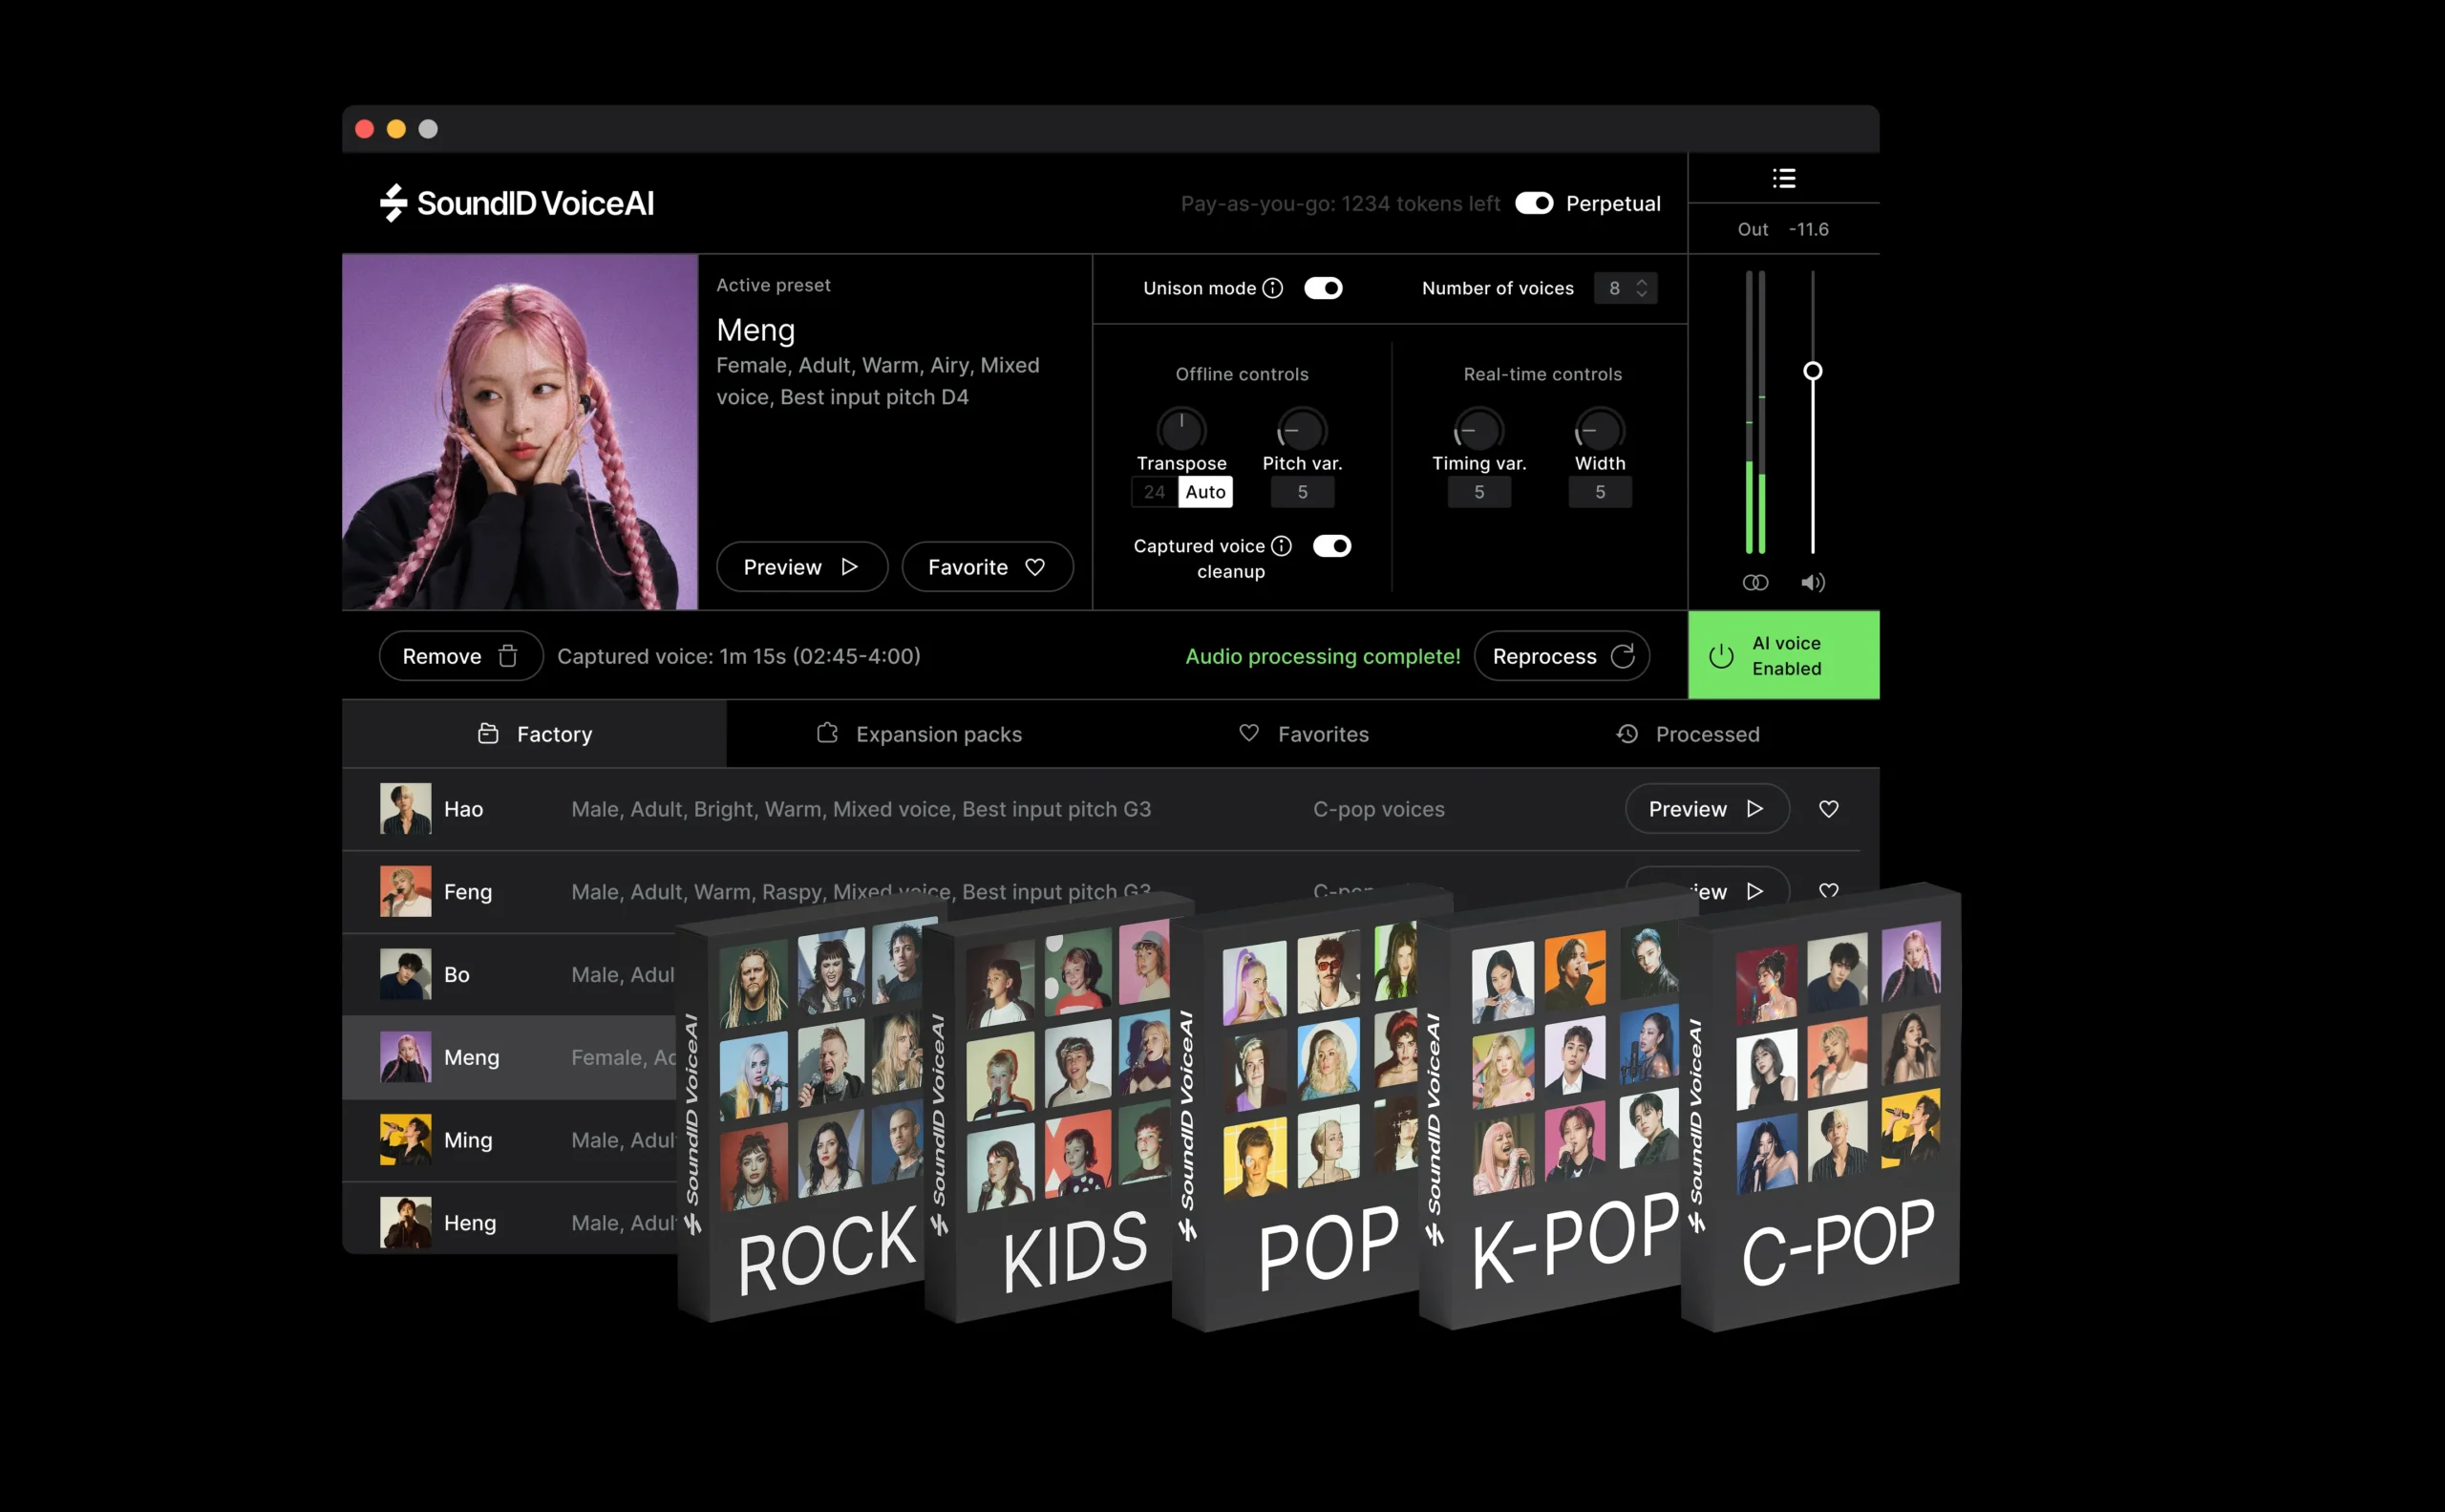Favorite the Feng voice heart icon
The width and height of the screenshot is (2445, 1512).
click(1829, 890)
